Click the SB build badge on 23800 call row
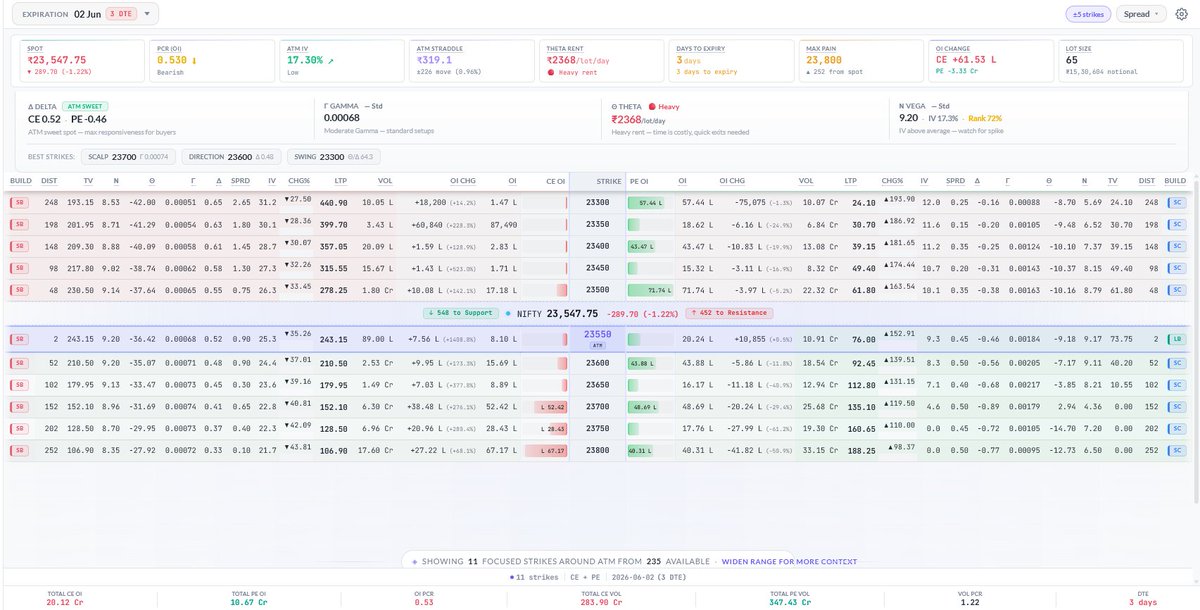The width and height of the screenshot is (1200, 610). (18, 451)
